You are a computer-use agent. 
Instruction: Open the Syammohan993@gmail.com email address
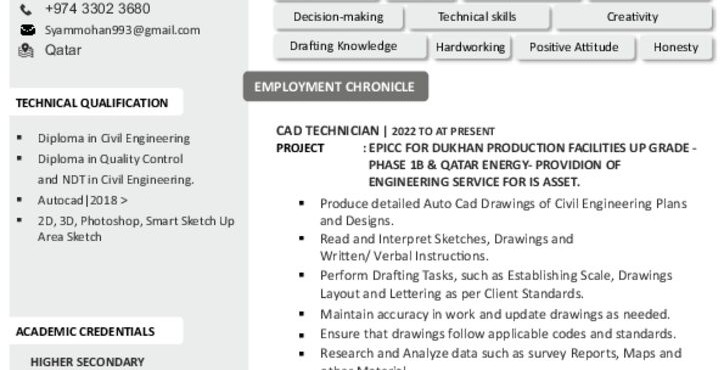pos(122,30)
